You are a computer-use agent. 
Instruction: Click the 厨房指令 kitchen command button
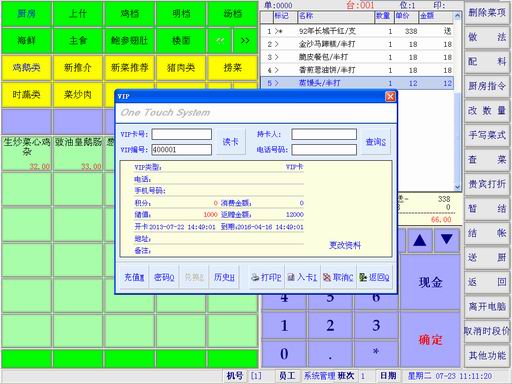pos(487,86)
